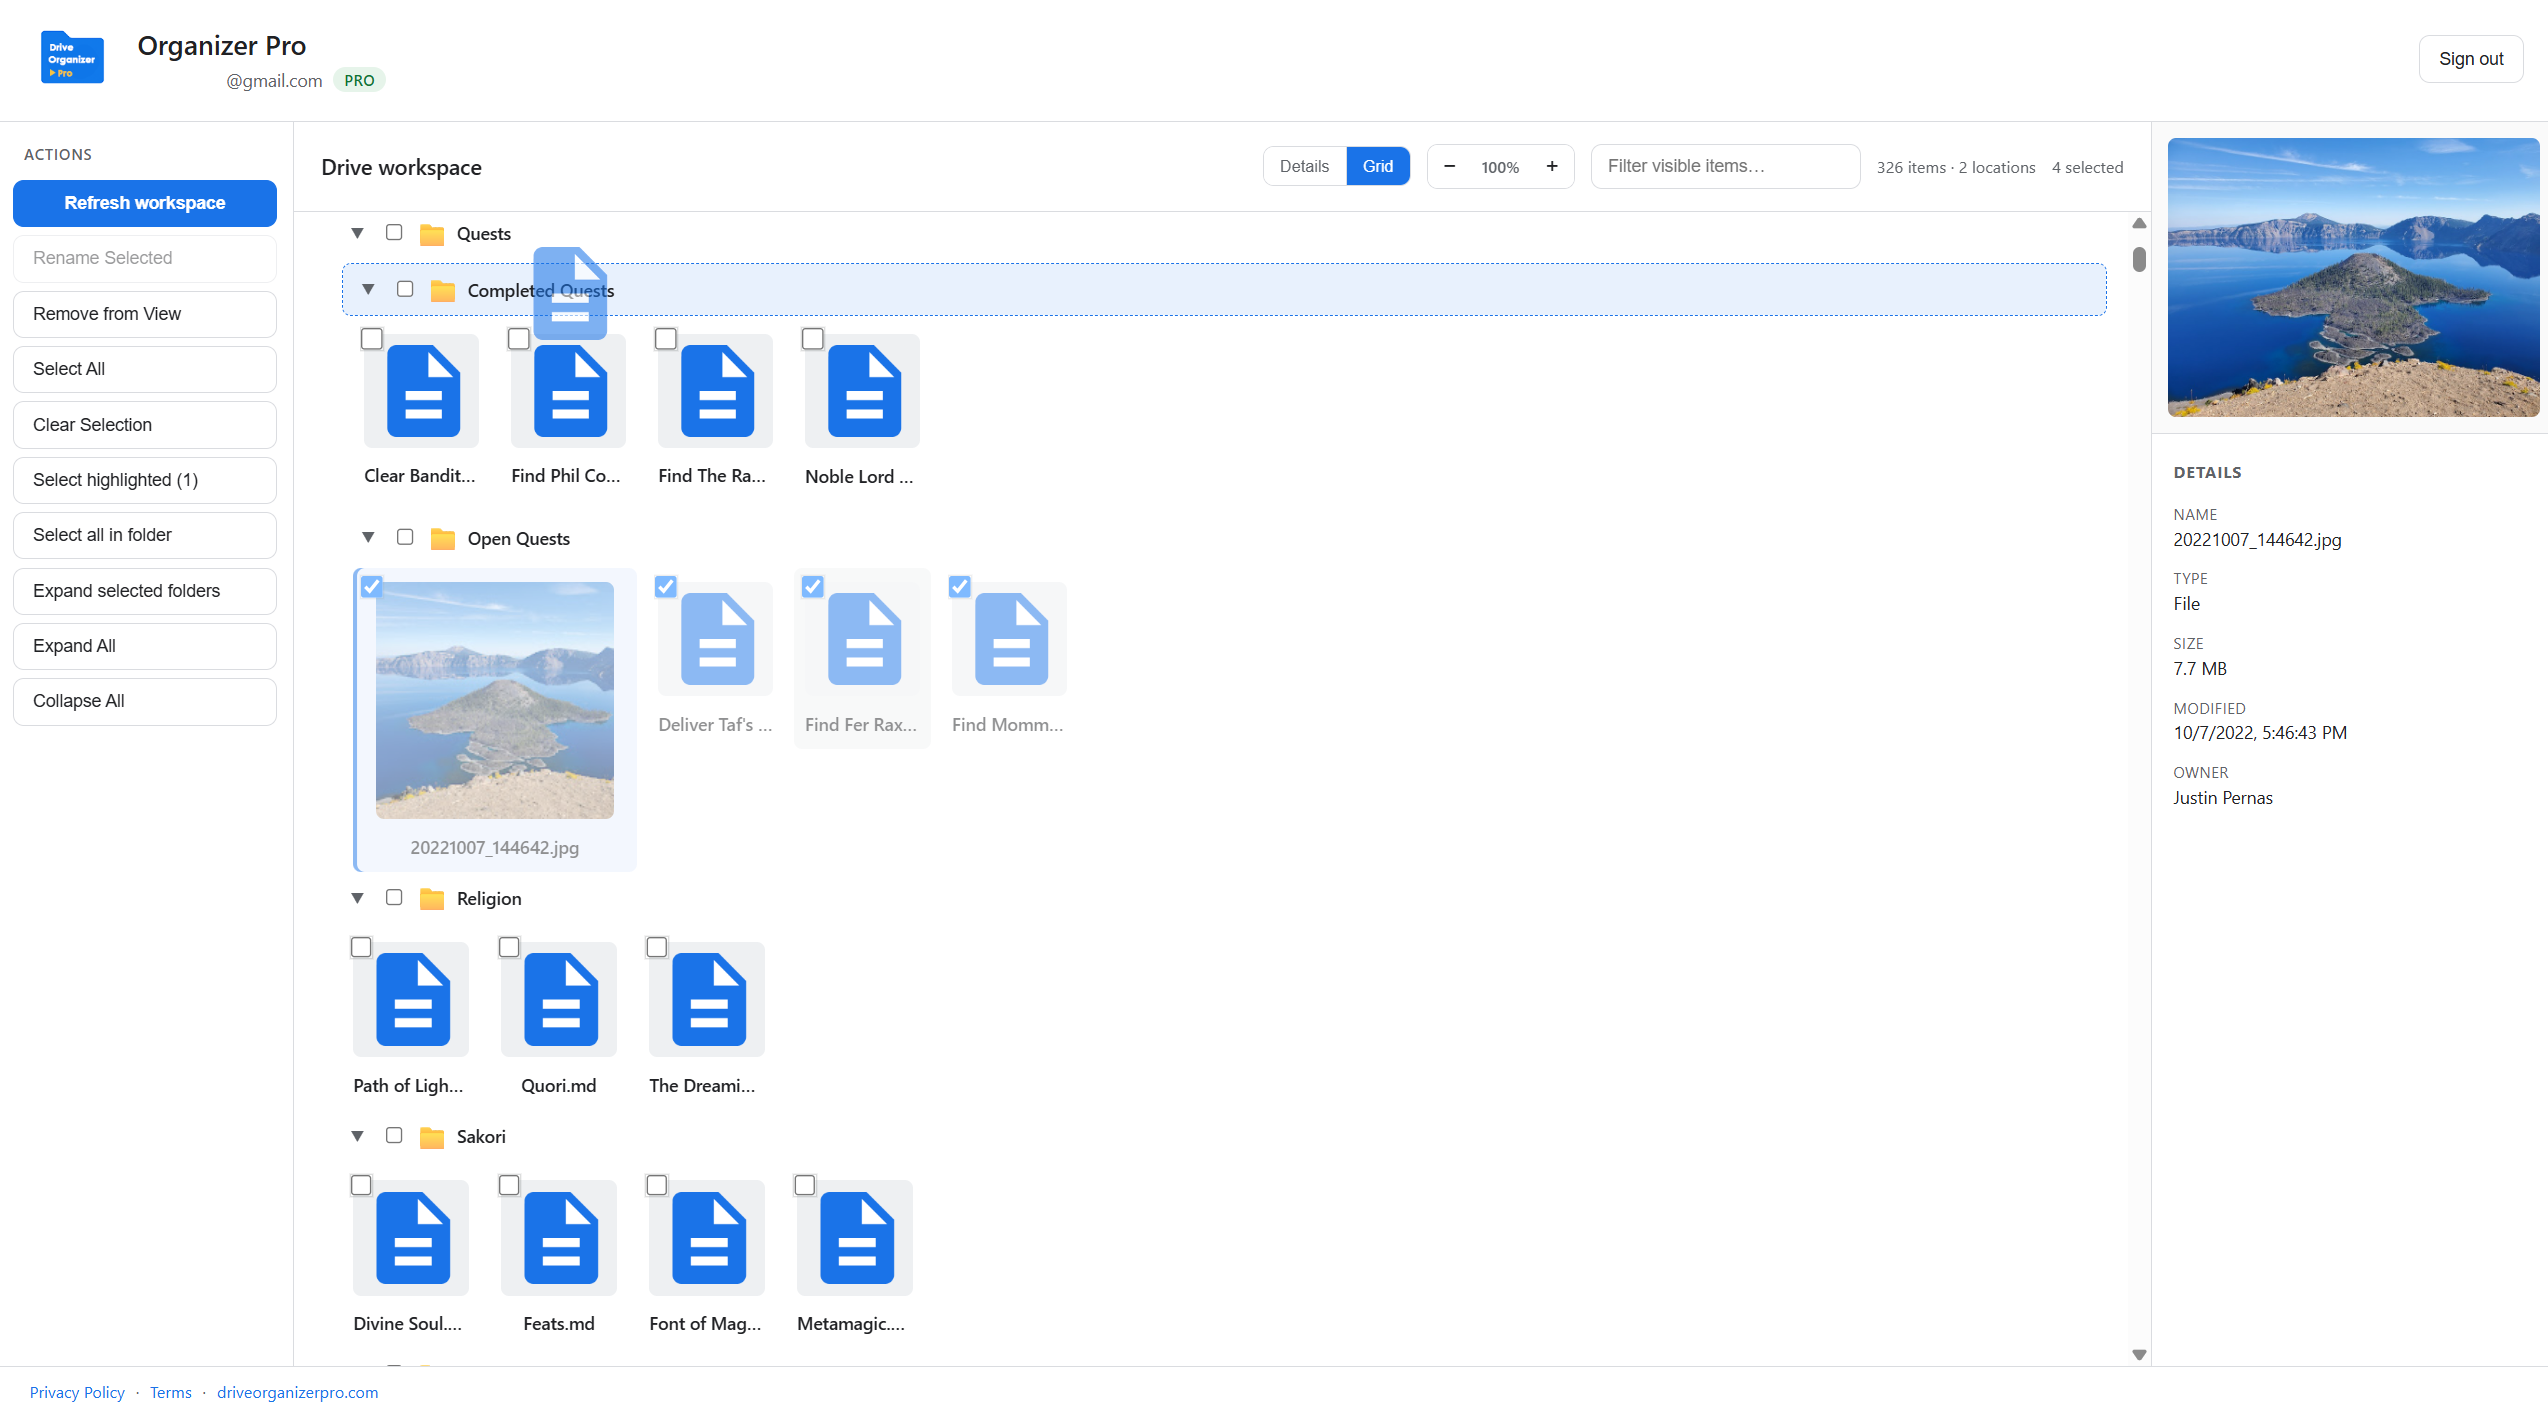
Task: Click the Religion folder icon
Action: click(x=432, y=899)
